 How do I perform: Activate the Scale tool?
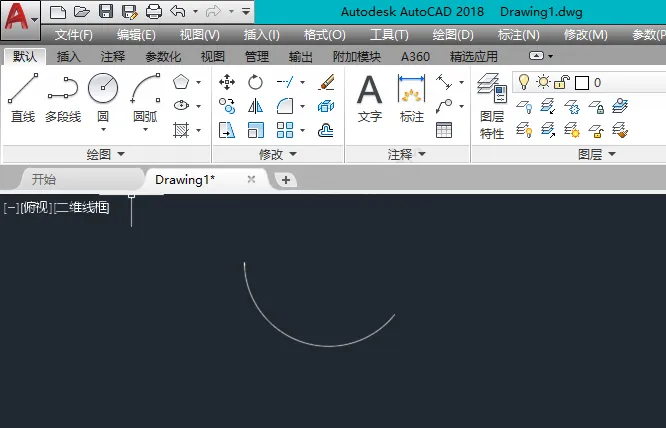click(x=255, y=130)
